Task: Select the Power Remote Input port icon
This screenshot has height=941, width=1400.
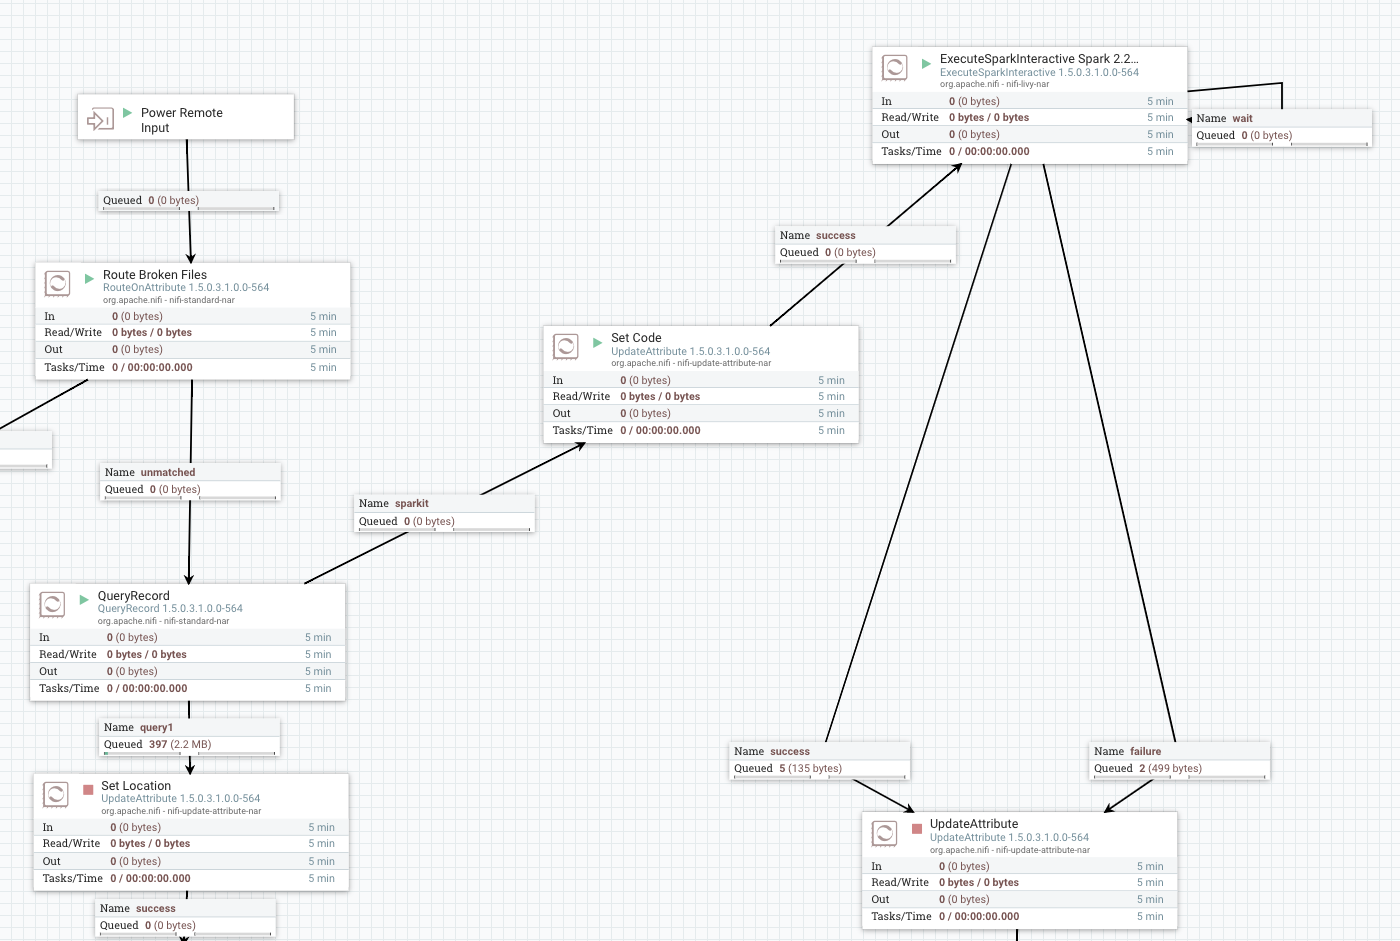Action: click(101, 117)
